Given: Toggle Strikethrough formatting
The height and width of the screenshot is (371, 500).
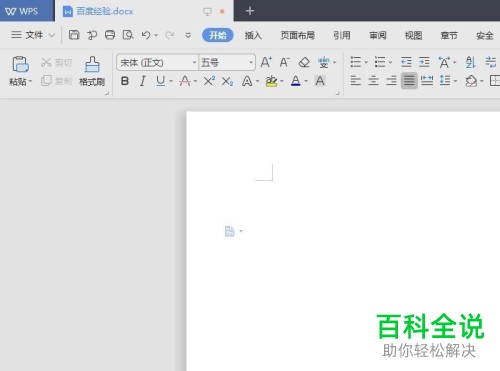Looking at the screenshot, I should pos(185,81).
